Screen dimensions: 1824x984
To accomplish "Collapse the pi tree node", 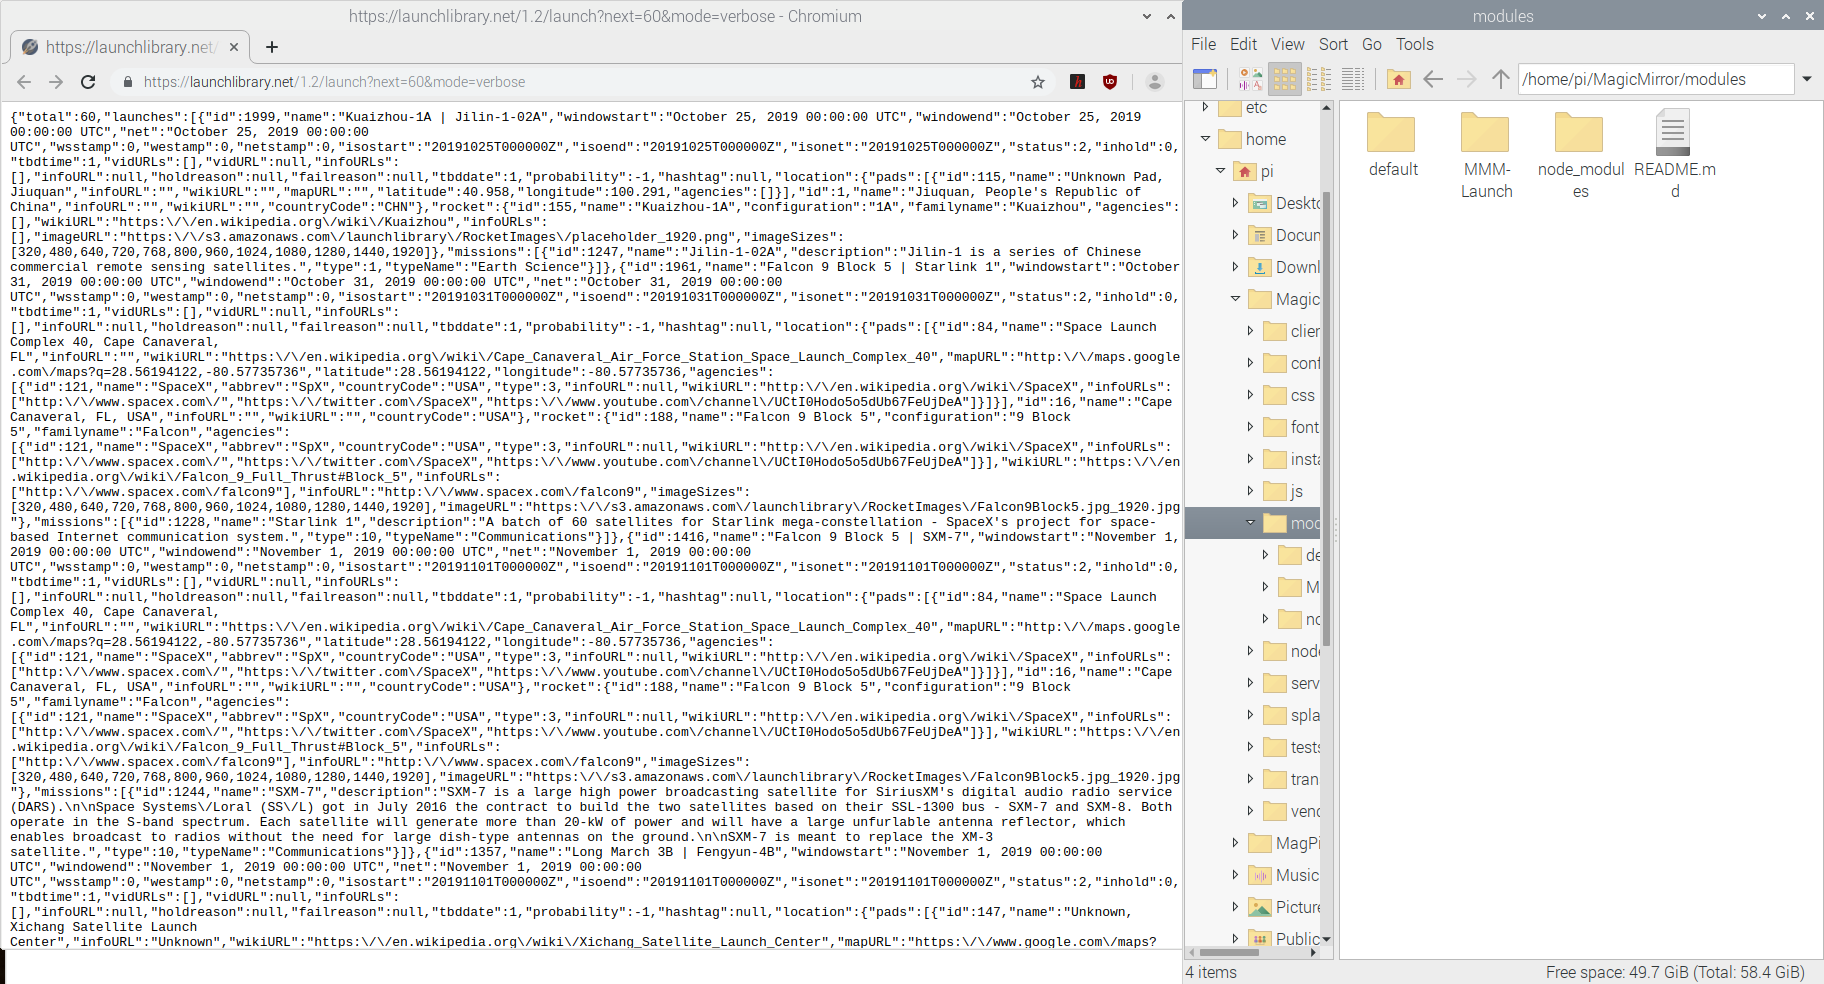I will (1220, 171).
